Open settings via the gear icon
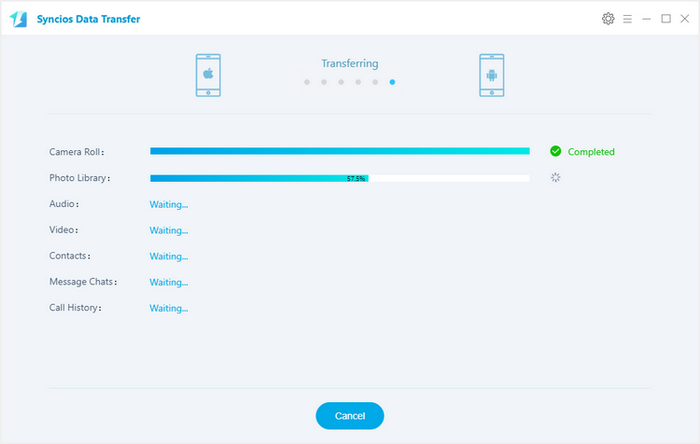700x444 pixels. tap(608, 19)
